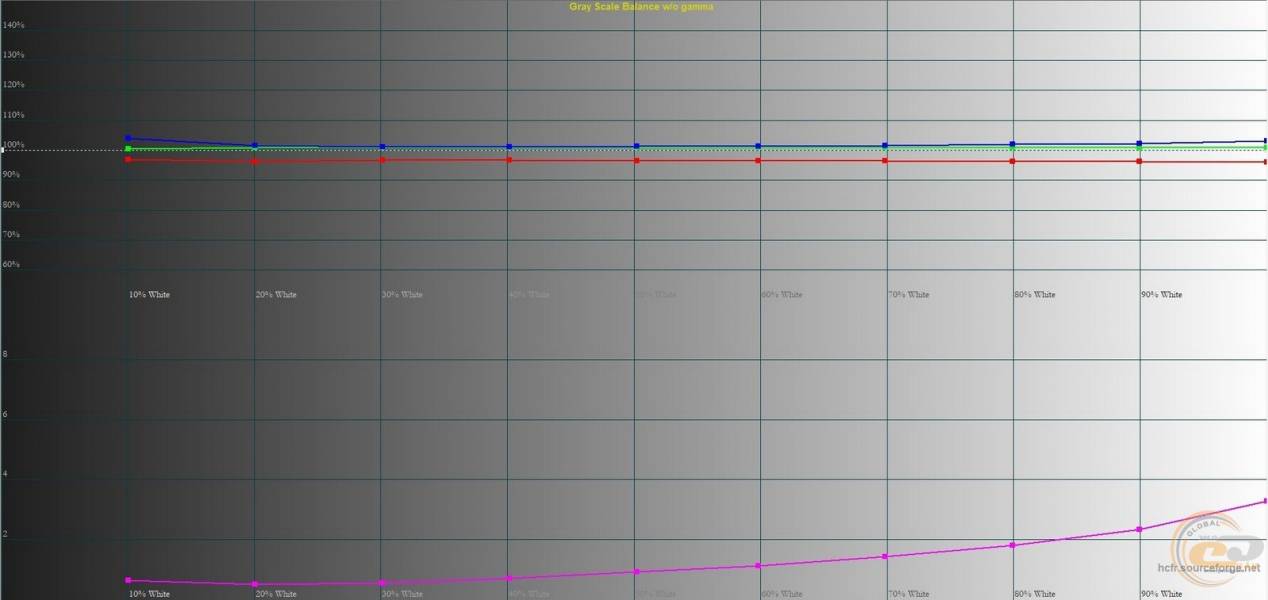
Task: Select the red data point at 30% White
Action: pos(382,160)
